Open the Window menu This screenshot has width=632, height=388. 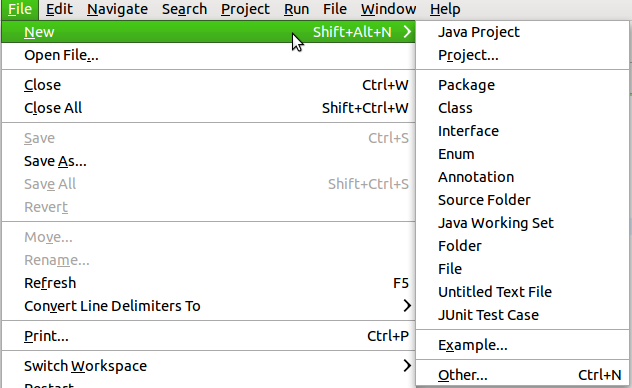point(388,9)
